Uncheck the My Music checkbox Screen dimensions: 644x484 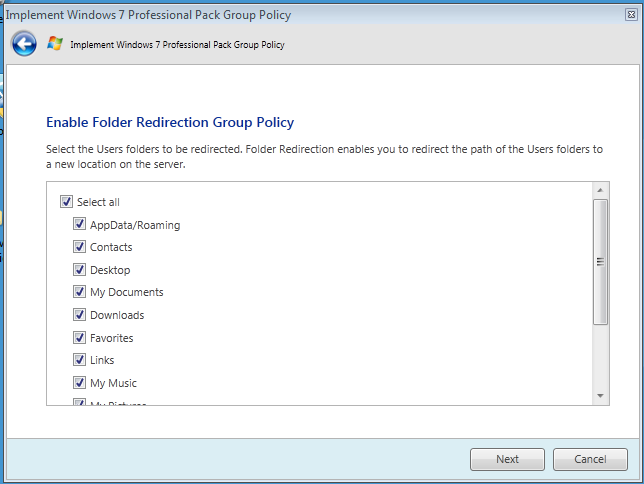coord(80,383)
